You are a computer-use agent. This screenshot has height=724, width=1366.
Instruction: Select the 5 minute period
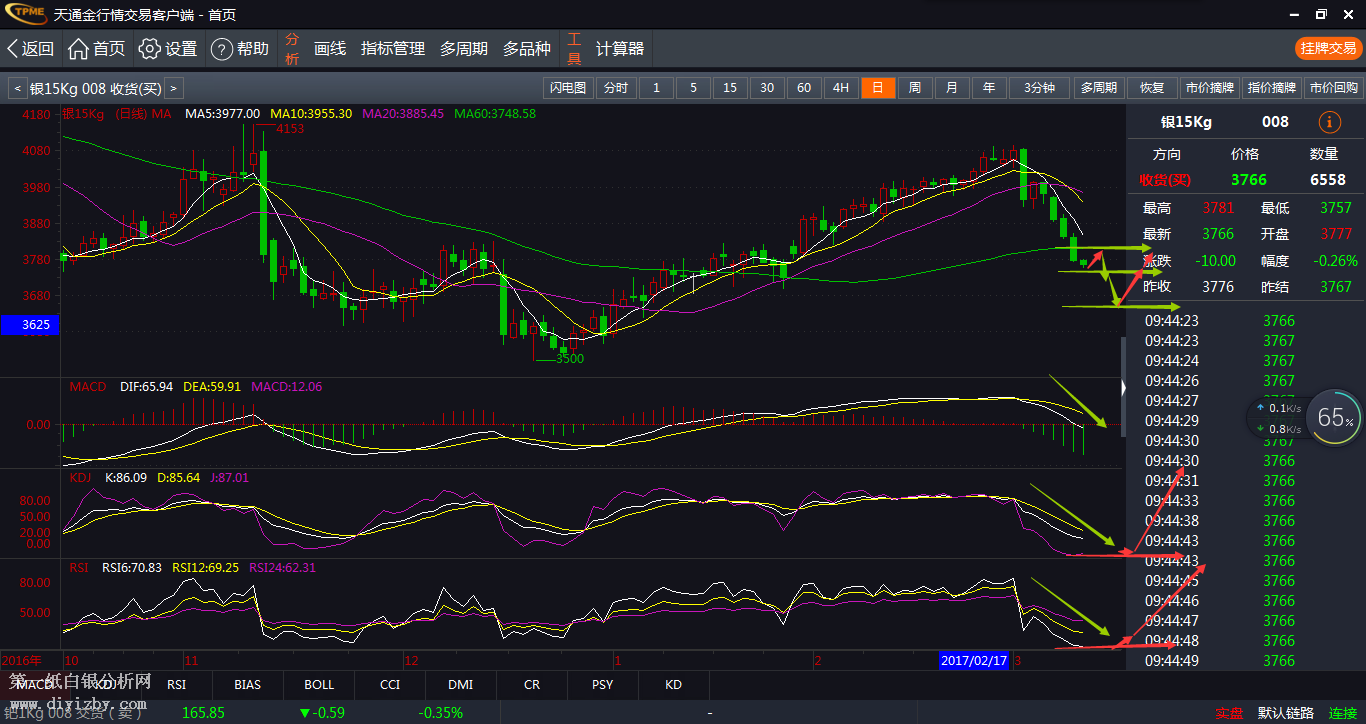click(693, 88)
